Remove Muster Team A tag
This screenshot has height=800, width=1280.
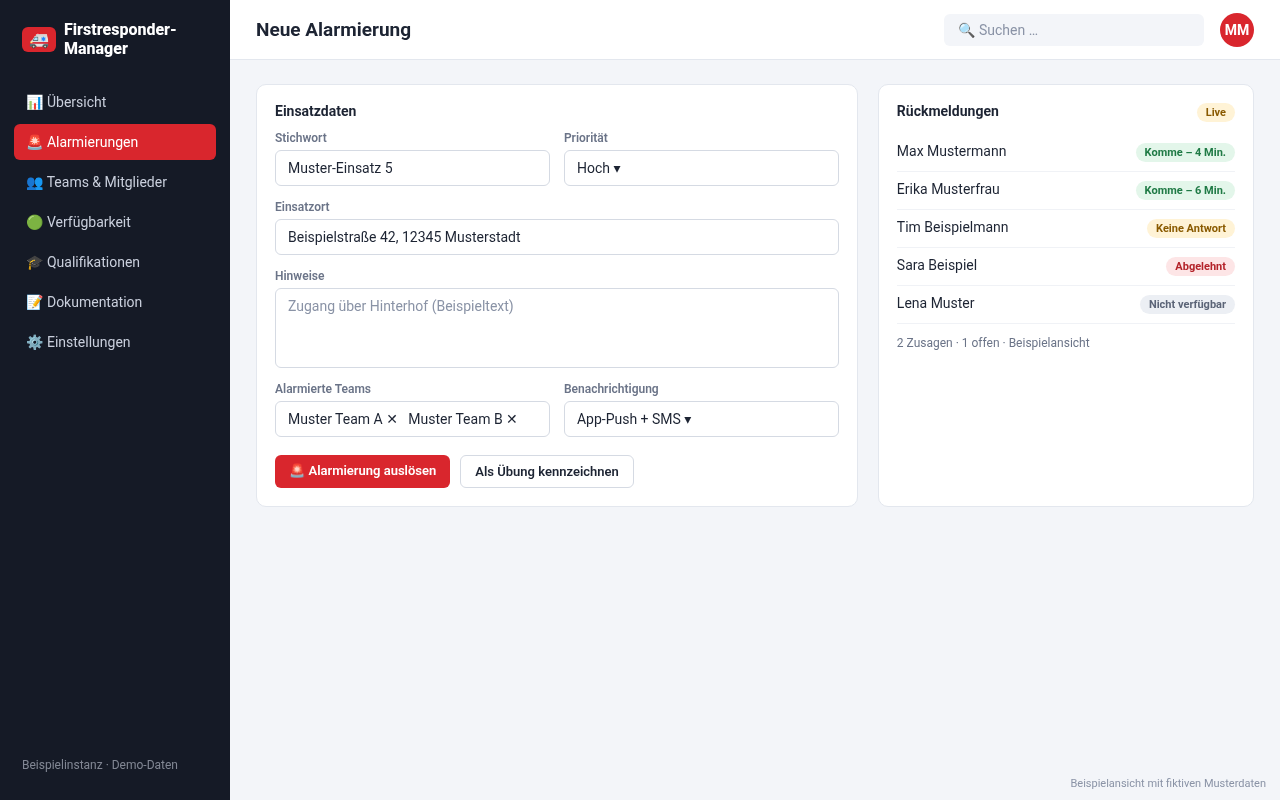coord(392,419)
